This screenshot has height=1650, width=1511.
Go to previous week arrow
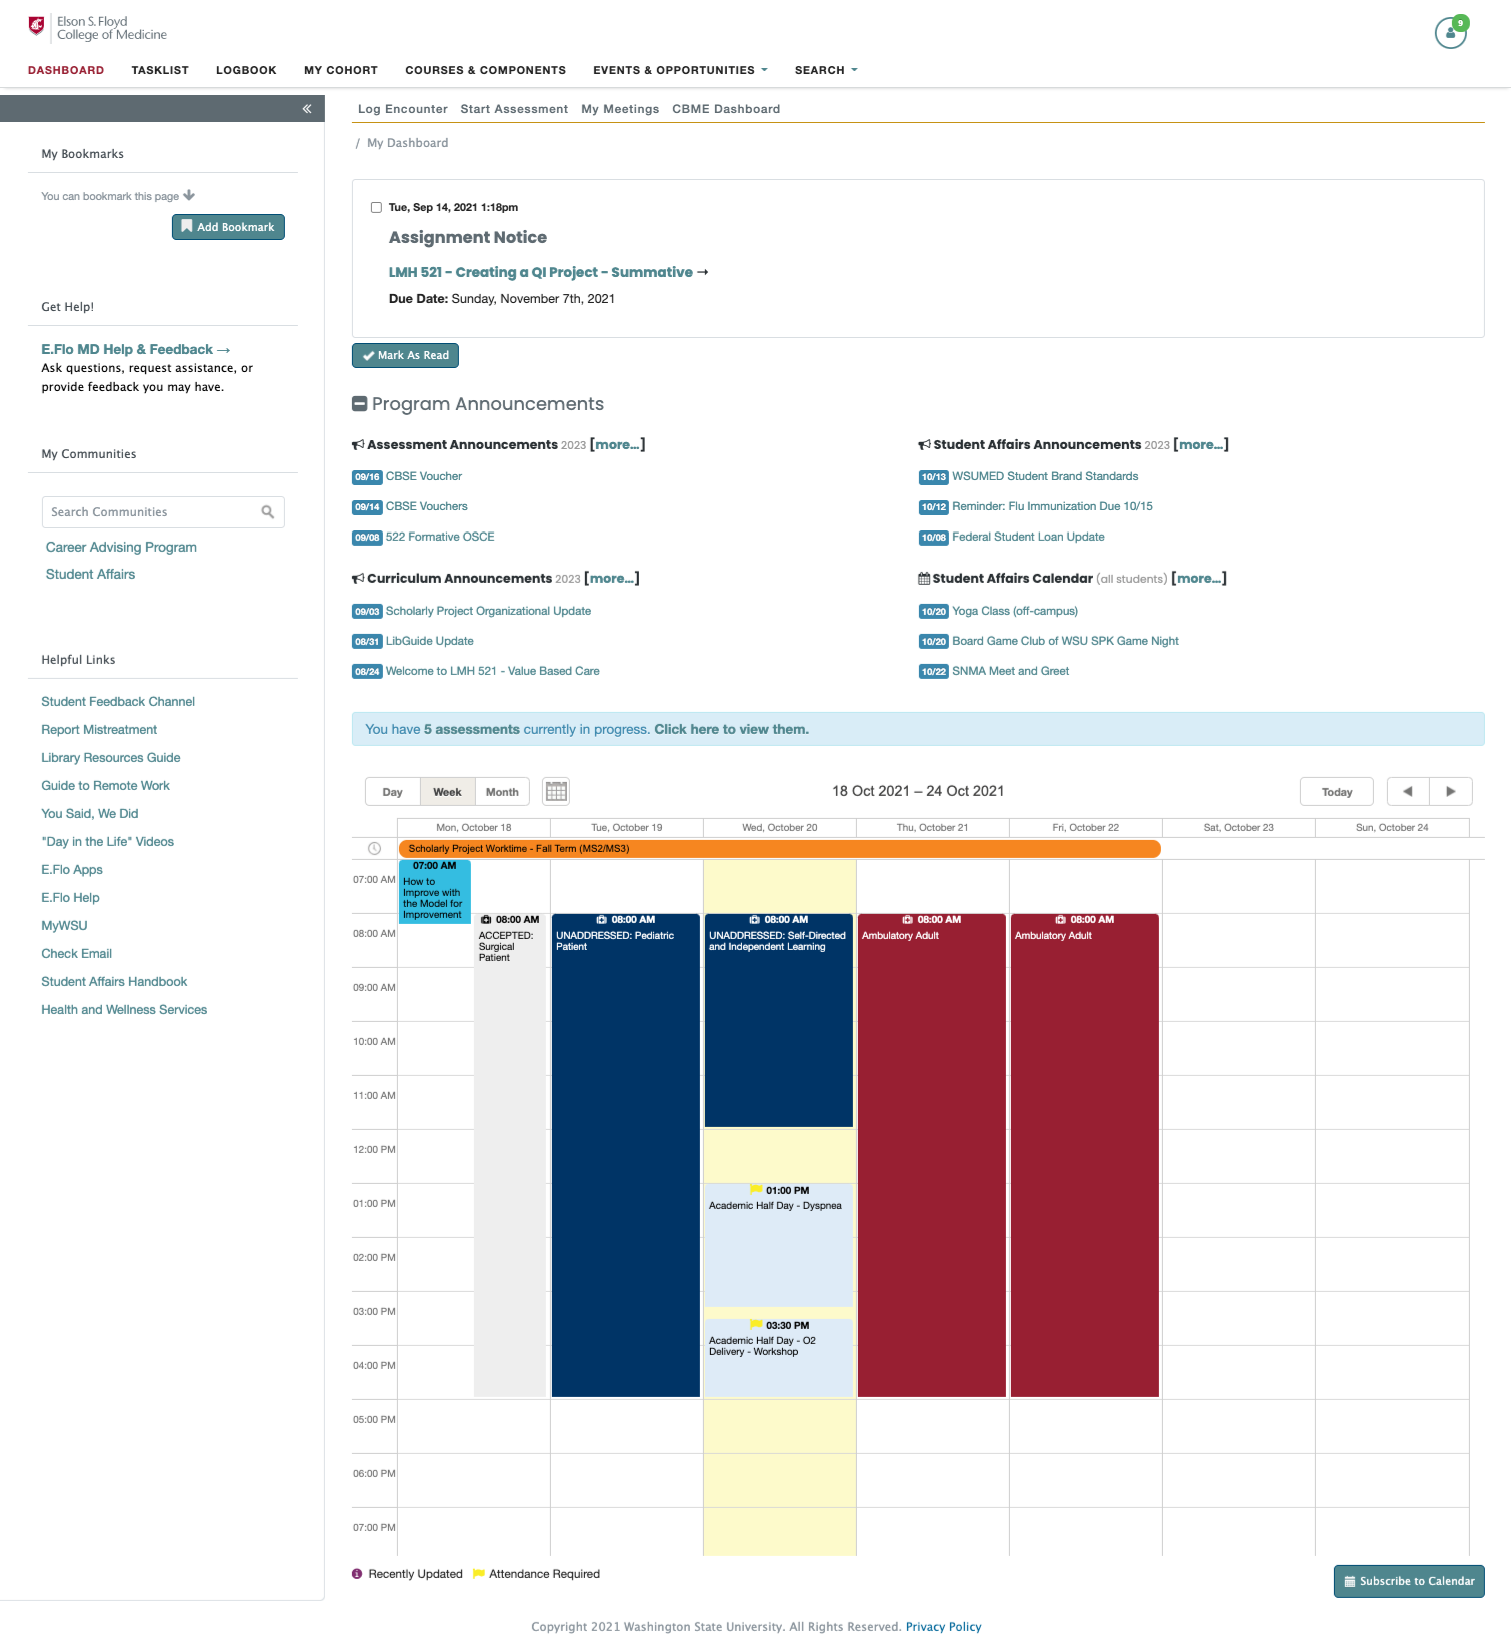pos(1408,792)
